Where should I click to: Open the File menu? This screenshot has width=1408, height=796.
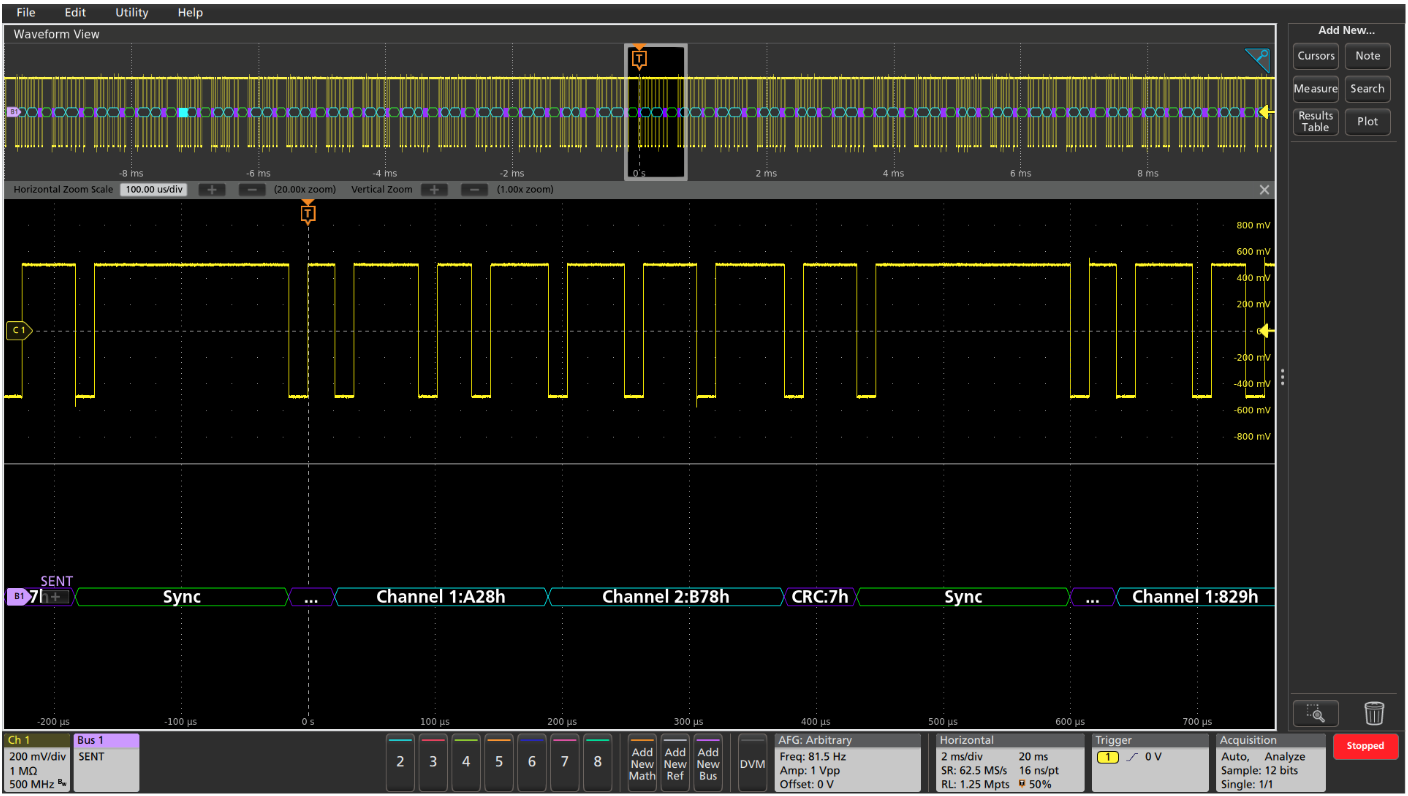click(x=26, y=12)
